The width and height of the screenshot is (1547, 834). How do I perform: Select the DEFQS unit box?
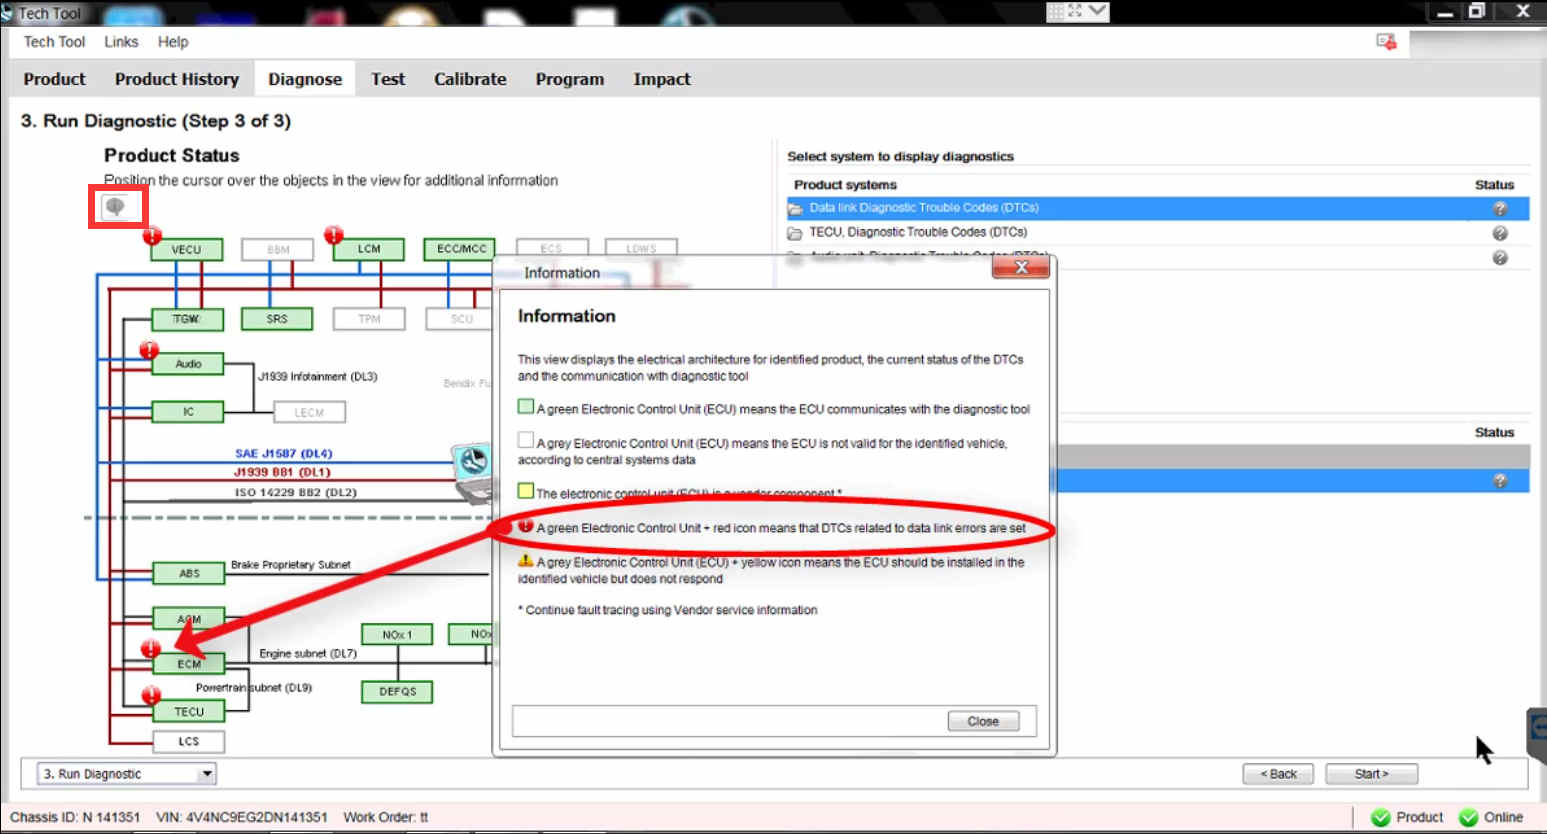pos(397,692)
